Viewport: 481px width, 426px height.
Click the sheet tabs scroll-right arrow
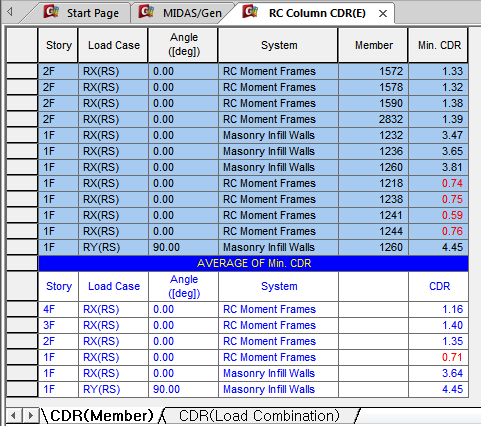click(x=31, y=416)
